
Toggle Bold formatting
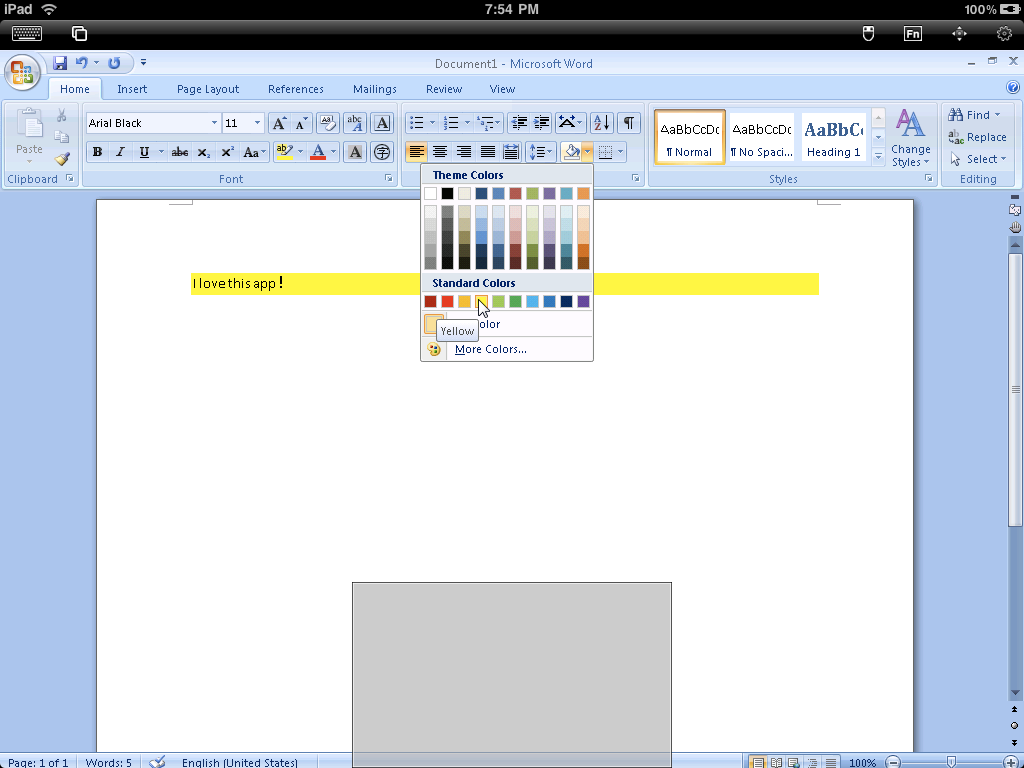click(97, 152)
